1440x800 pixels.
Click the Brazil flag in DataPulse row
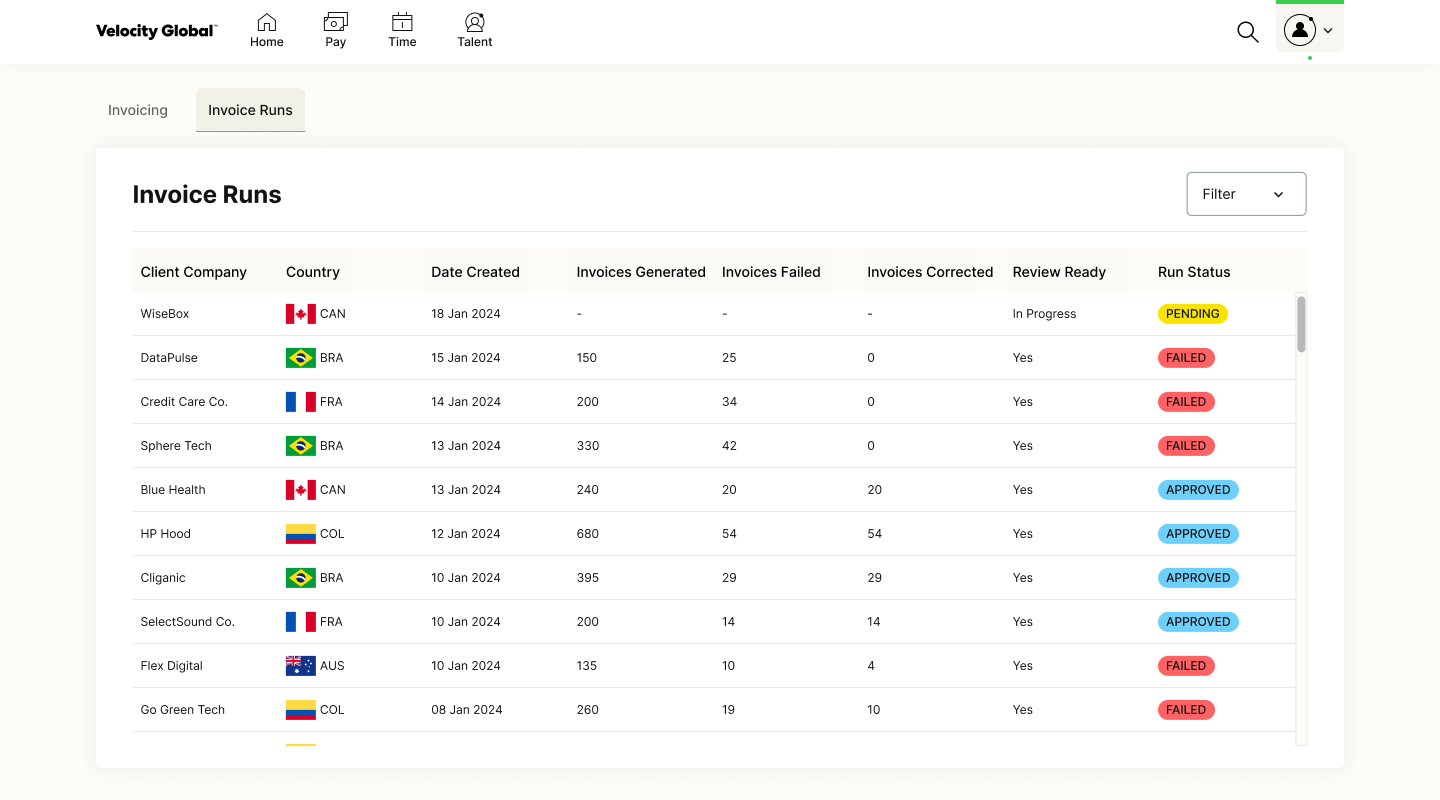point(301,358)
